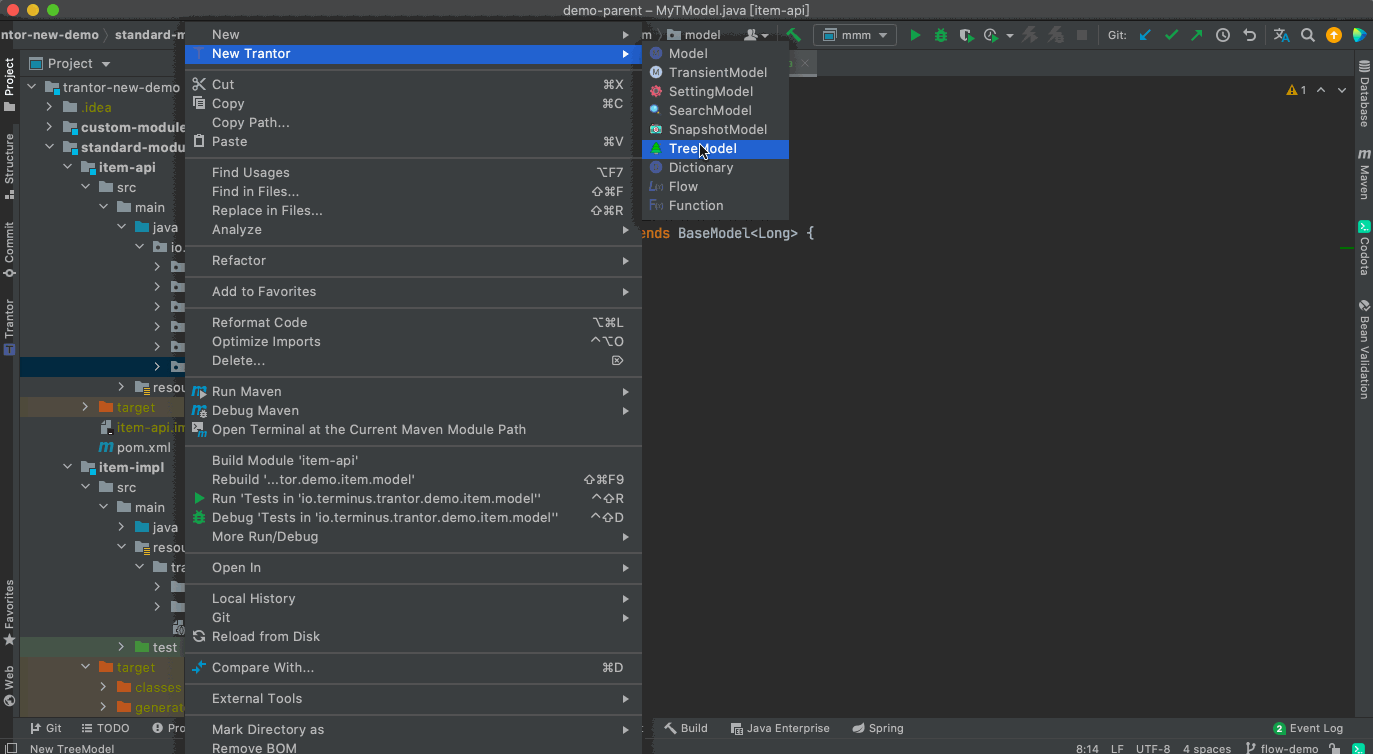The image size is (1373, 754).
Task: Expand the classes folder under target
Action: (x=104, y=687)
